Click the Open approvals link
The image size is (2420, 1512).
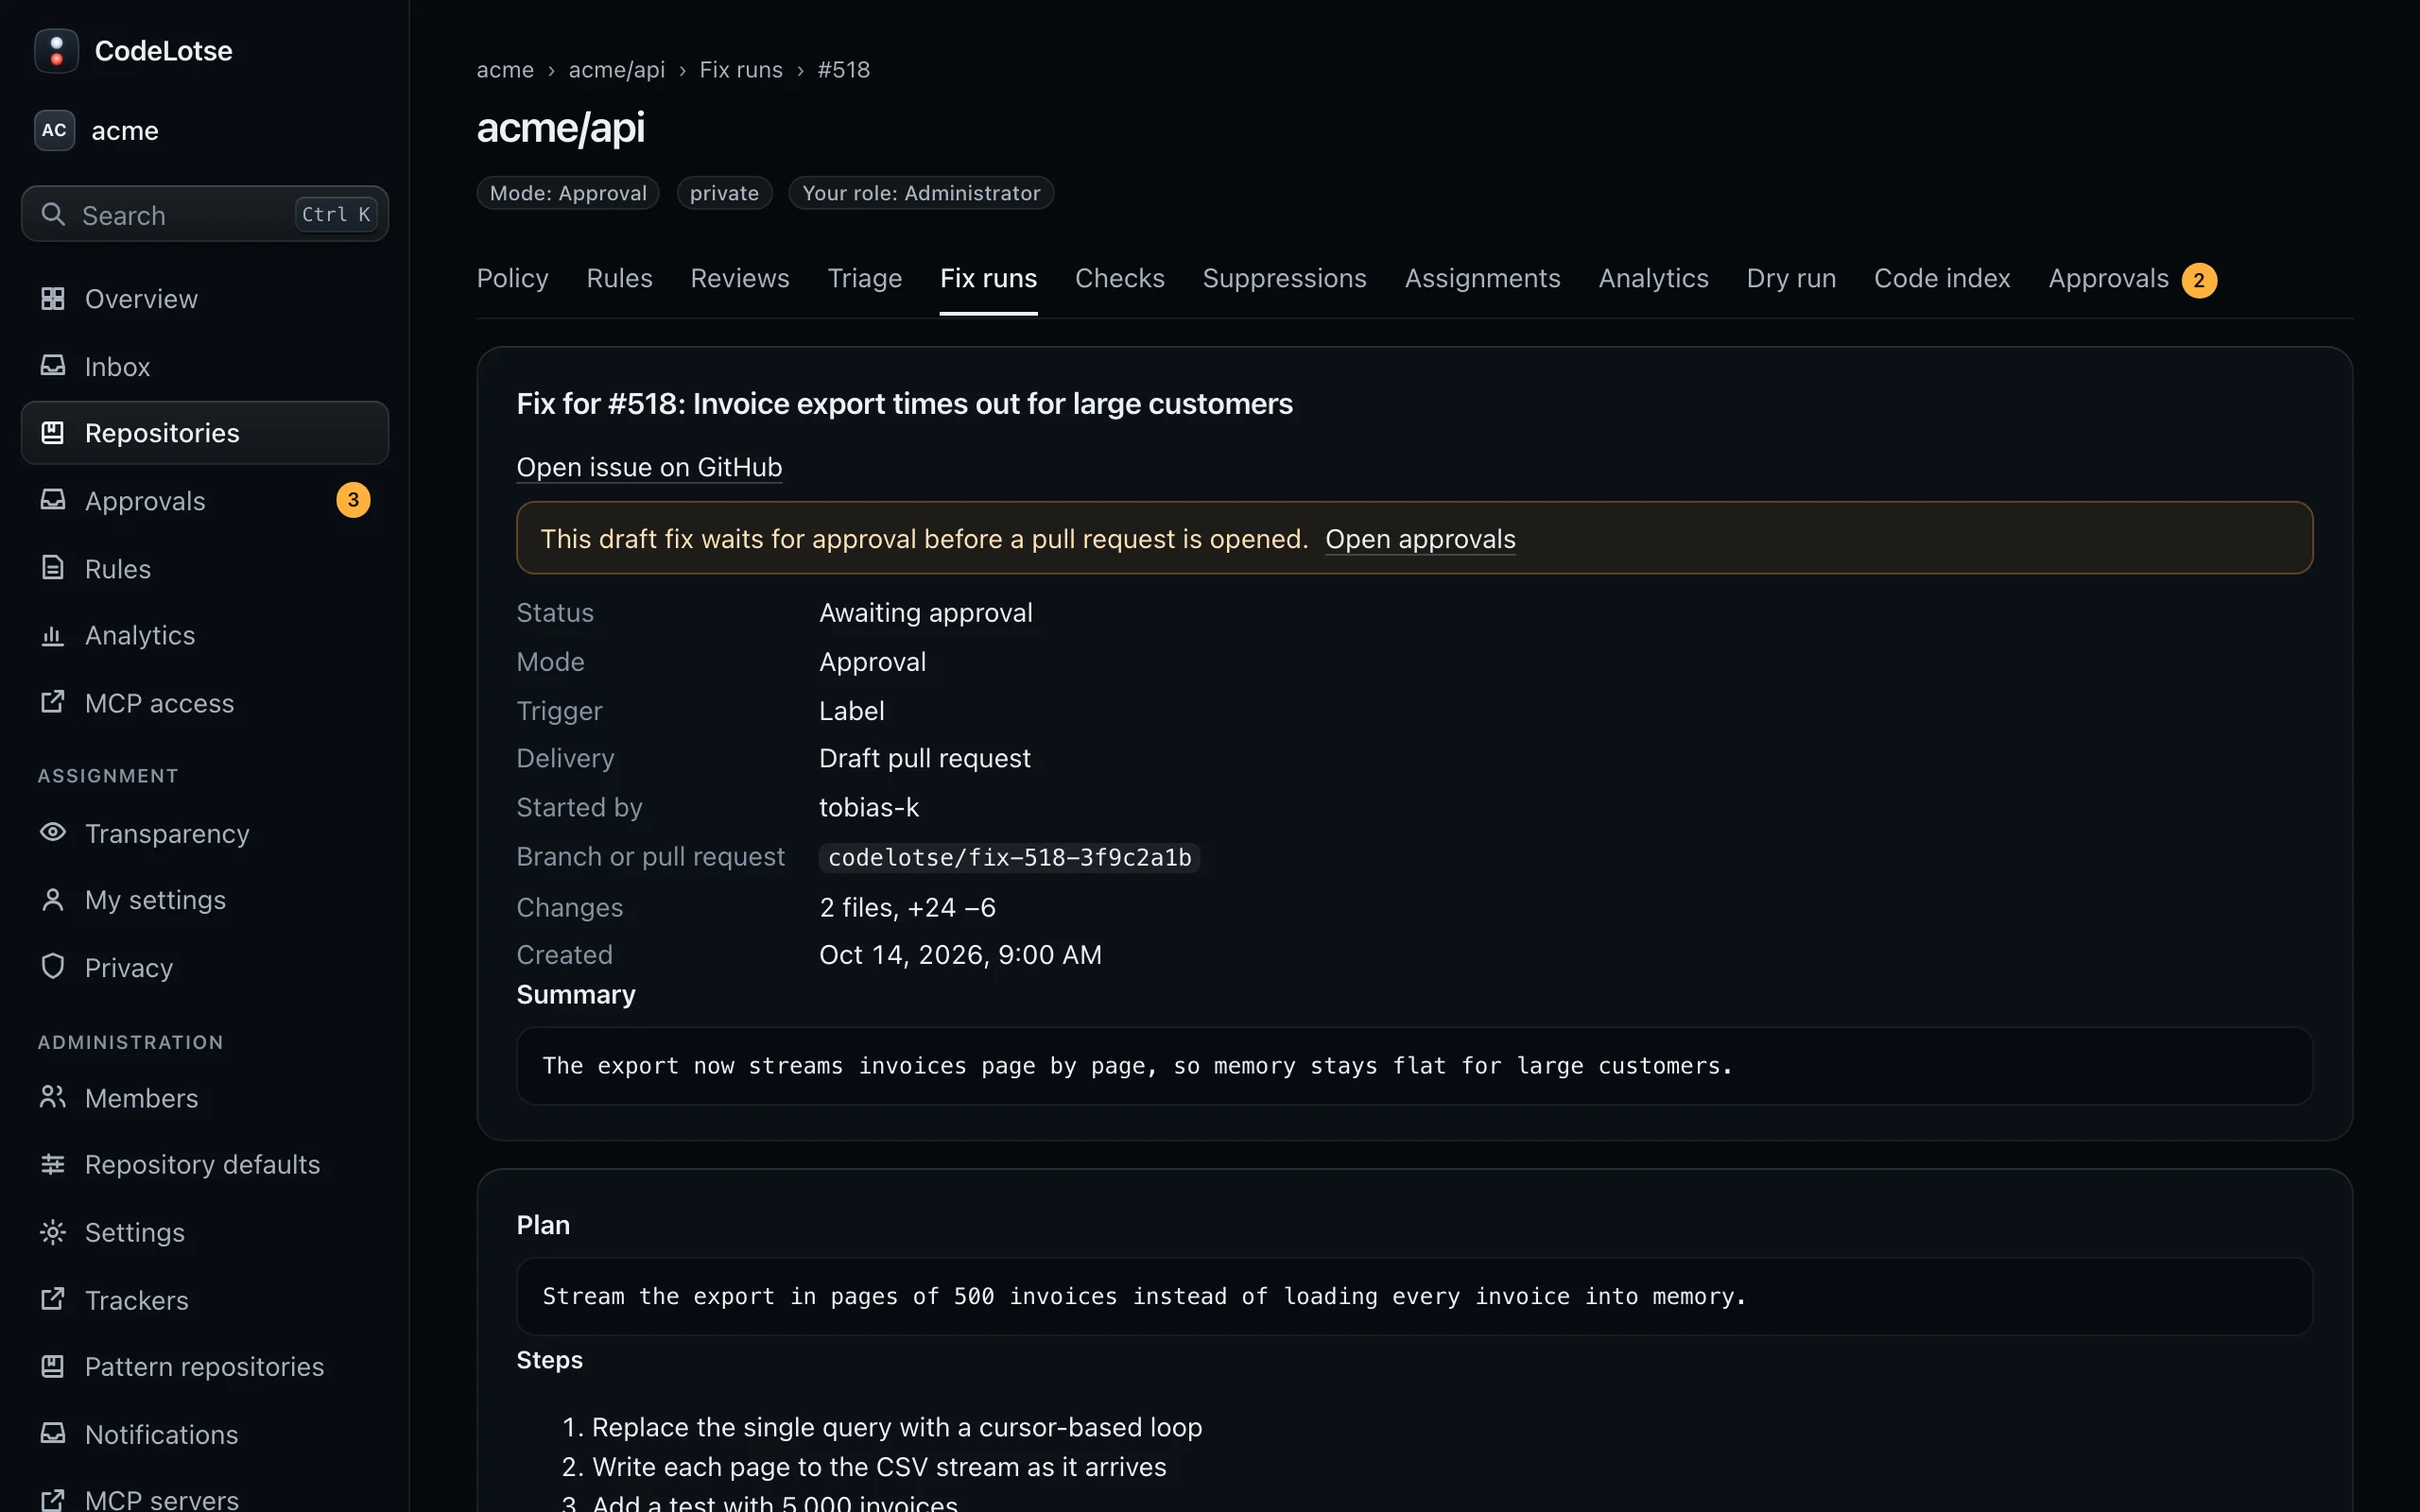coord(1420,539)
